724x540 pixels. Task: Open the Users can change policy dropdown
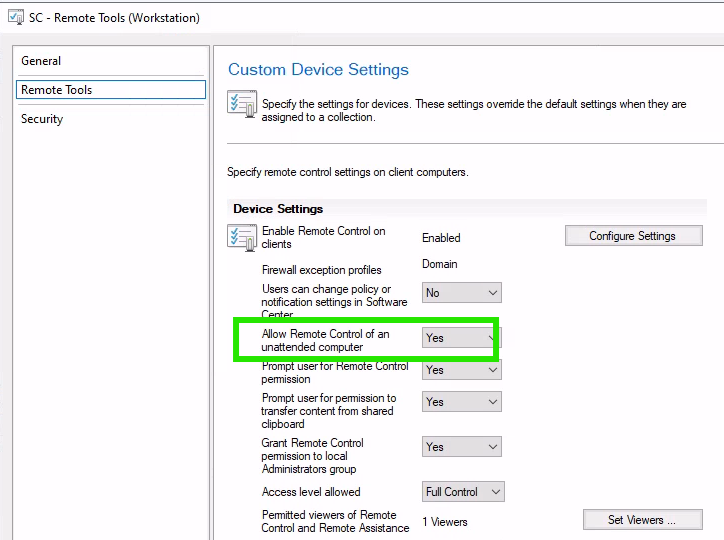coord(462,293)
